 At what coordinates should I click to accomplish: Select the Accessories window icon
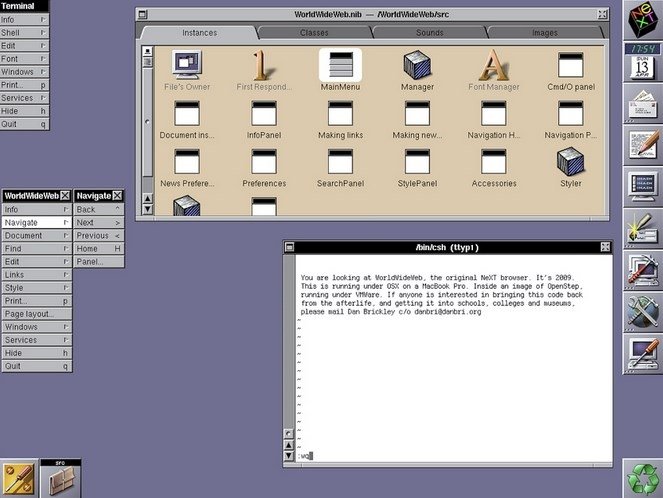point(493,161)
